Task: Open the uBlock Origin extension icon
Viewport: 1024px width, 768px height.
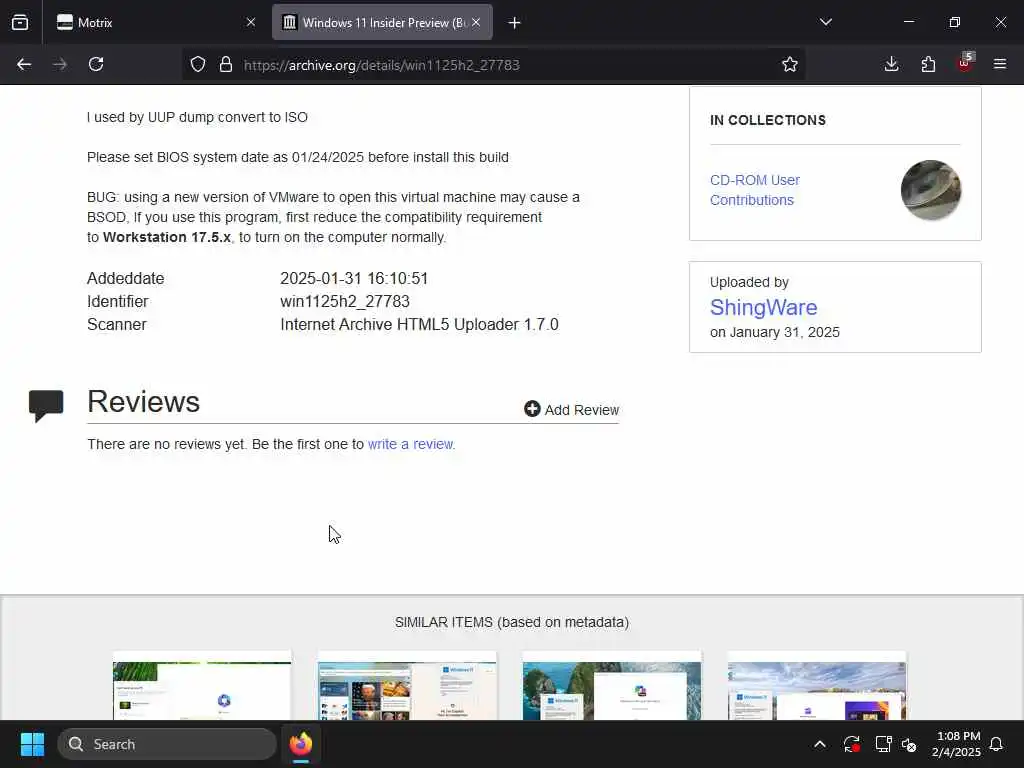Action: (x=965, y=63)
